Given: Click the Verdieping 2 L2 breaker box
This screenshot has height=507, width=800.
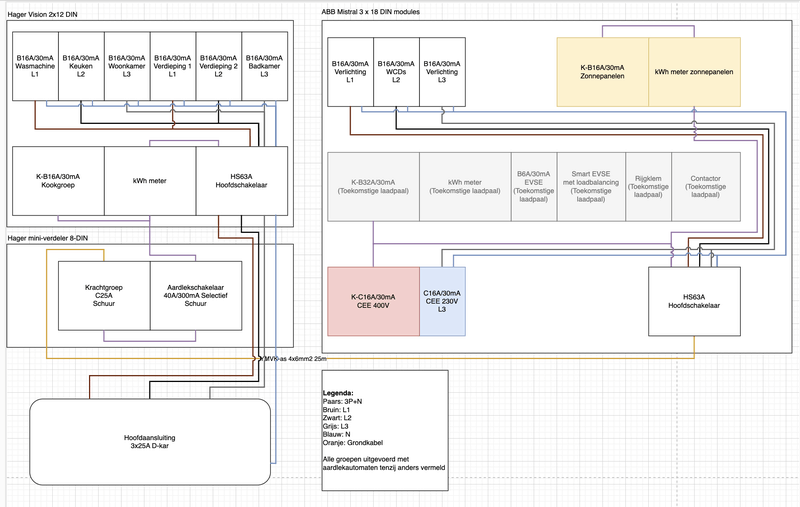Looking at the screenshot, I should coord(219,66).
